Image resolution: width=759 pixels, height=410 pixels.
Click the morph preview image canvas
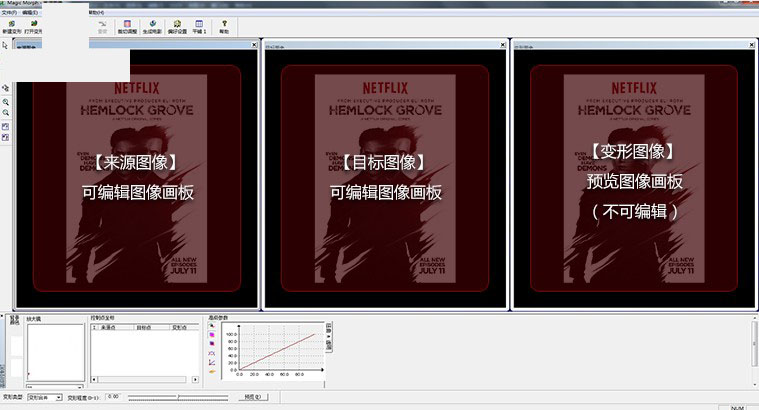(x=634, y=178)
